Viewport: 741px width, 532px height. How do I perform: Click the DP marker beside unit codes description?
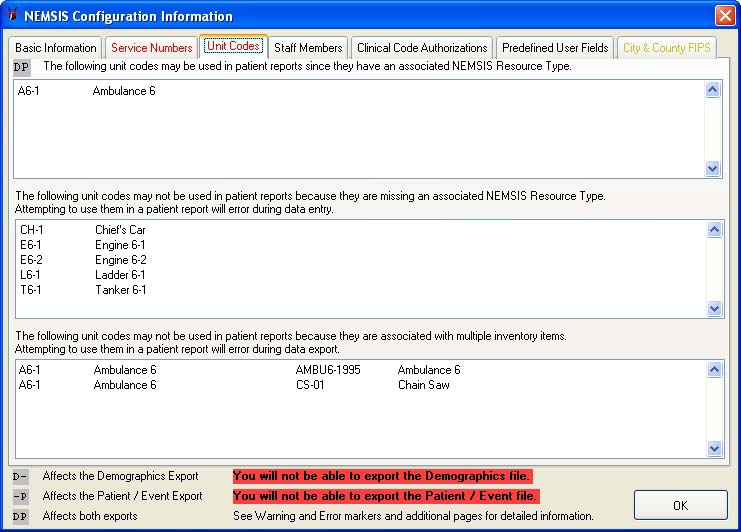(x=21, y=67)
